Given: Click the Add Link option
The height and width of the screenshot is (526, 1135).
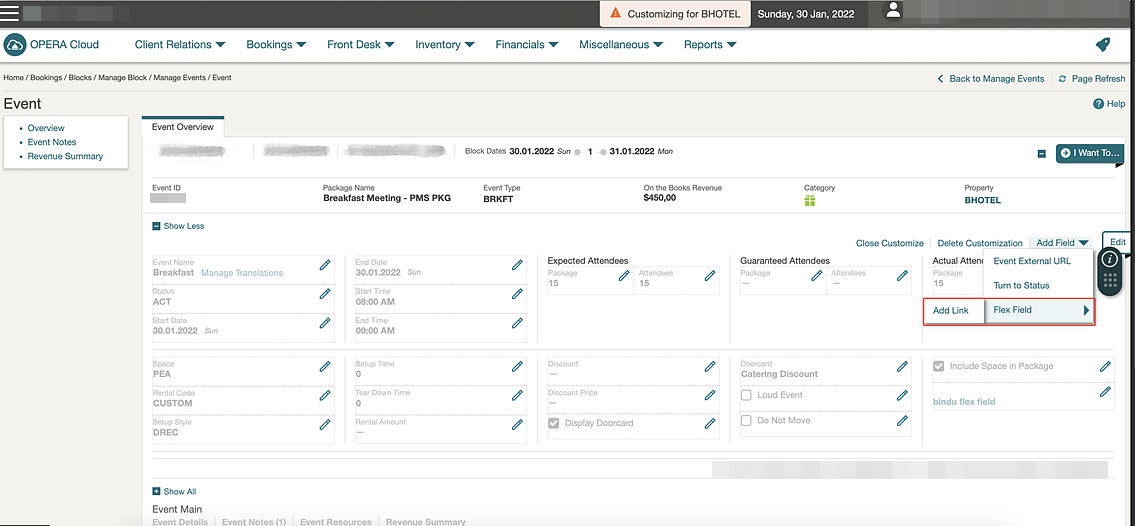Looking at the screenshot, I should (951, 311).
